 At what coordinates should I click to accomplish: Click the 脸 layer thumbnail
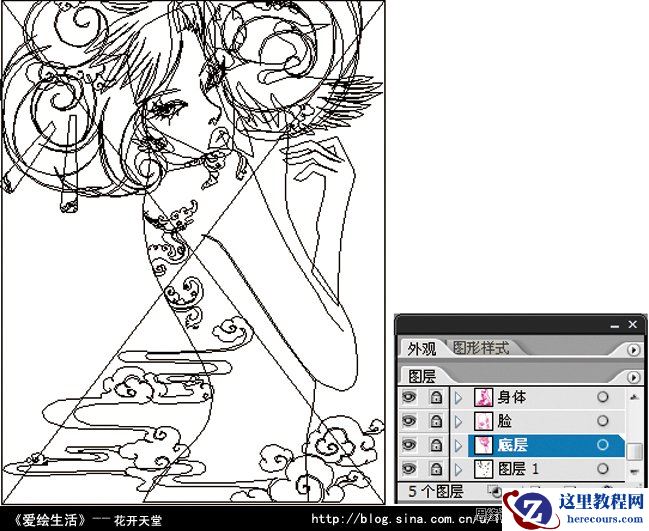(x=483, y=421)
